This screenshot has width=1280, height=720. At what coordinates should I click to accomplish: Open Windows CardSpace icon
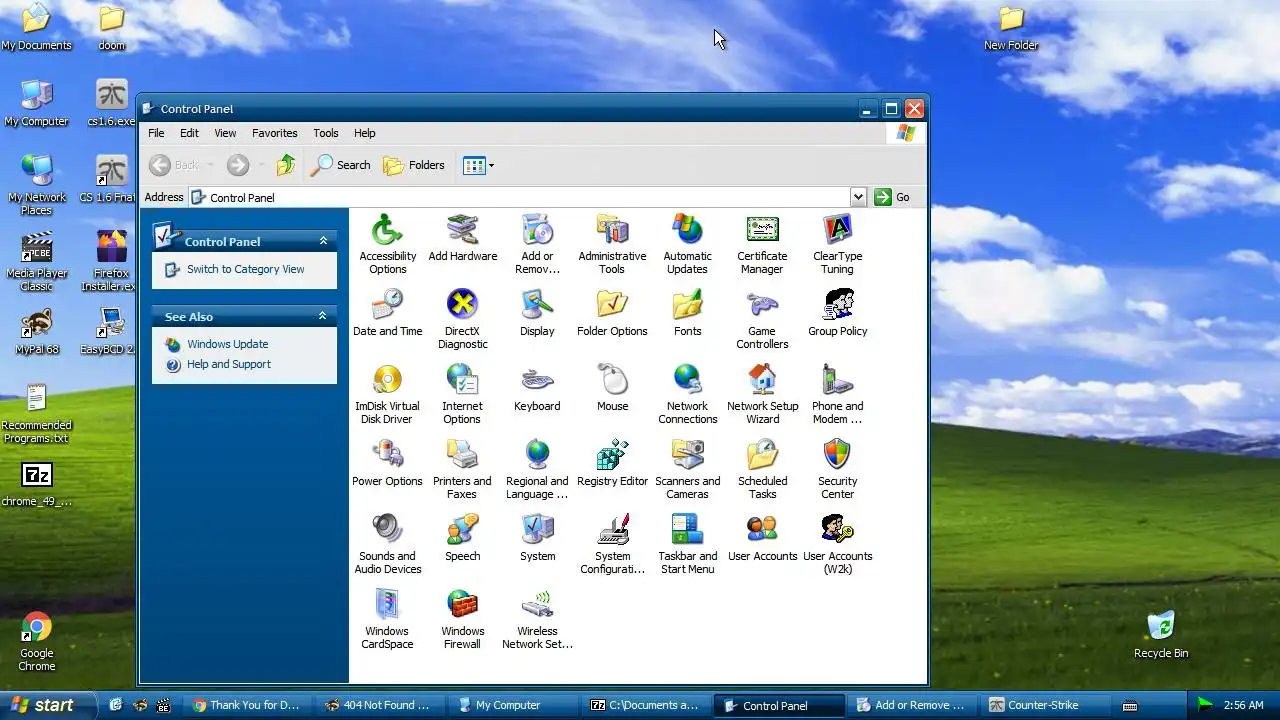click(387, 619)
